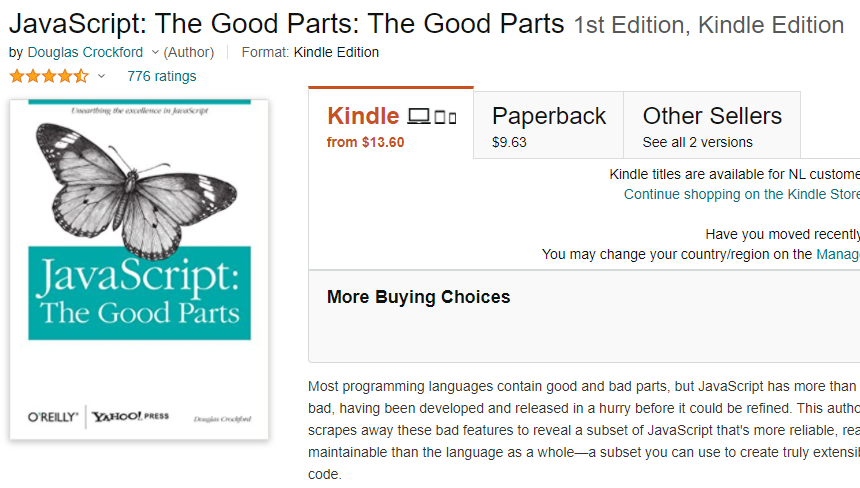Open the 776 ratings link
860x488 pixels.
point(161,76)
